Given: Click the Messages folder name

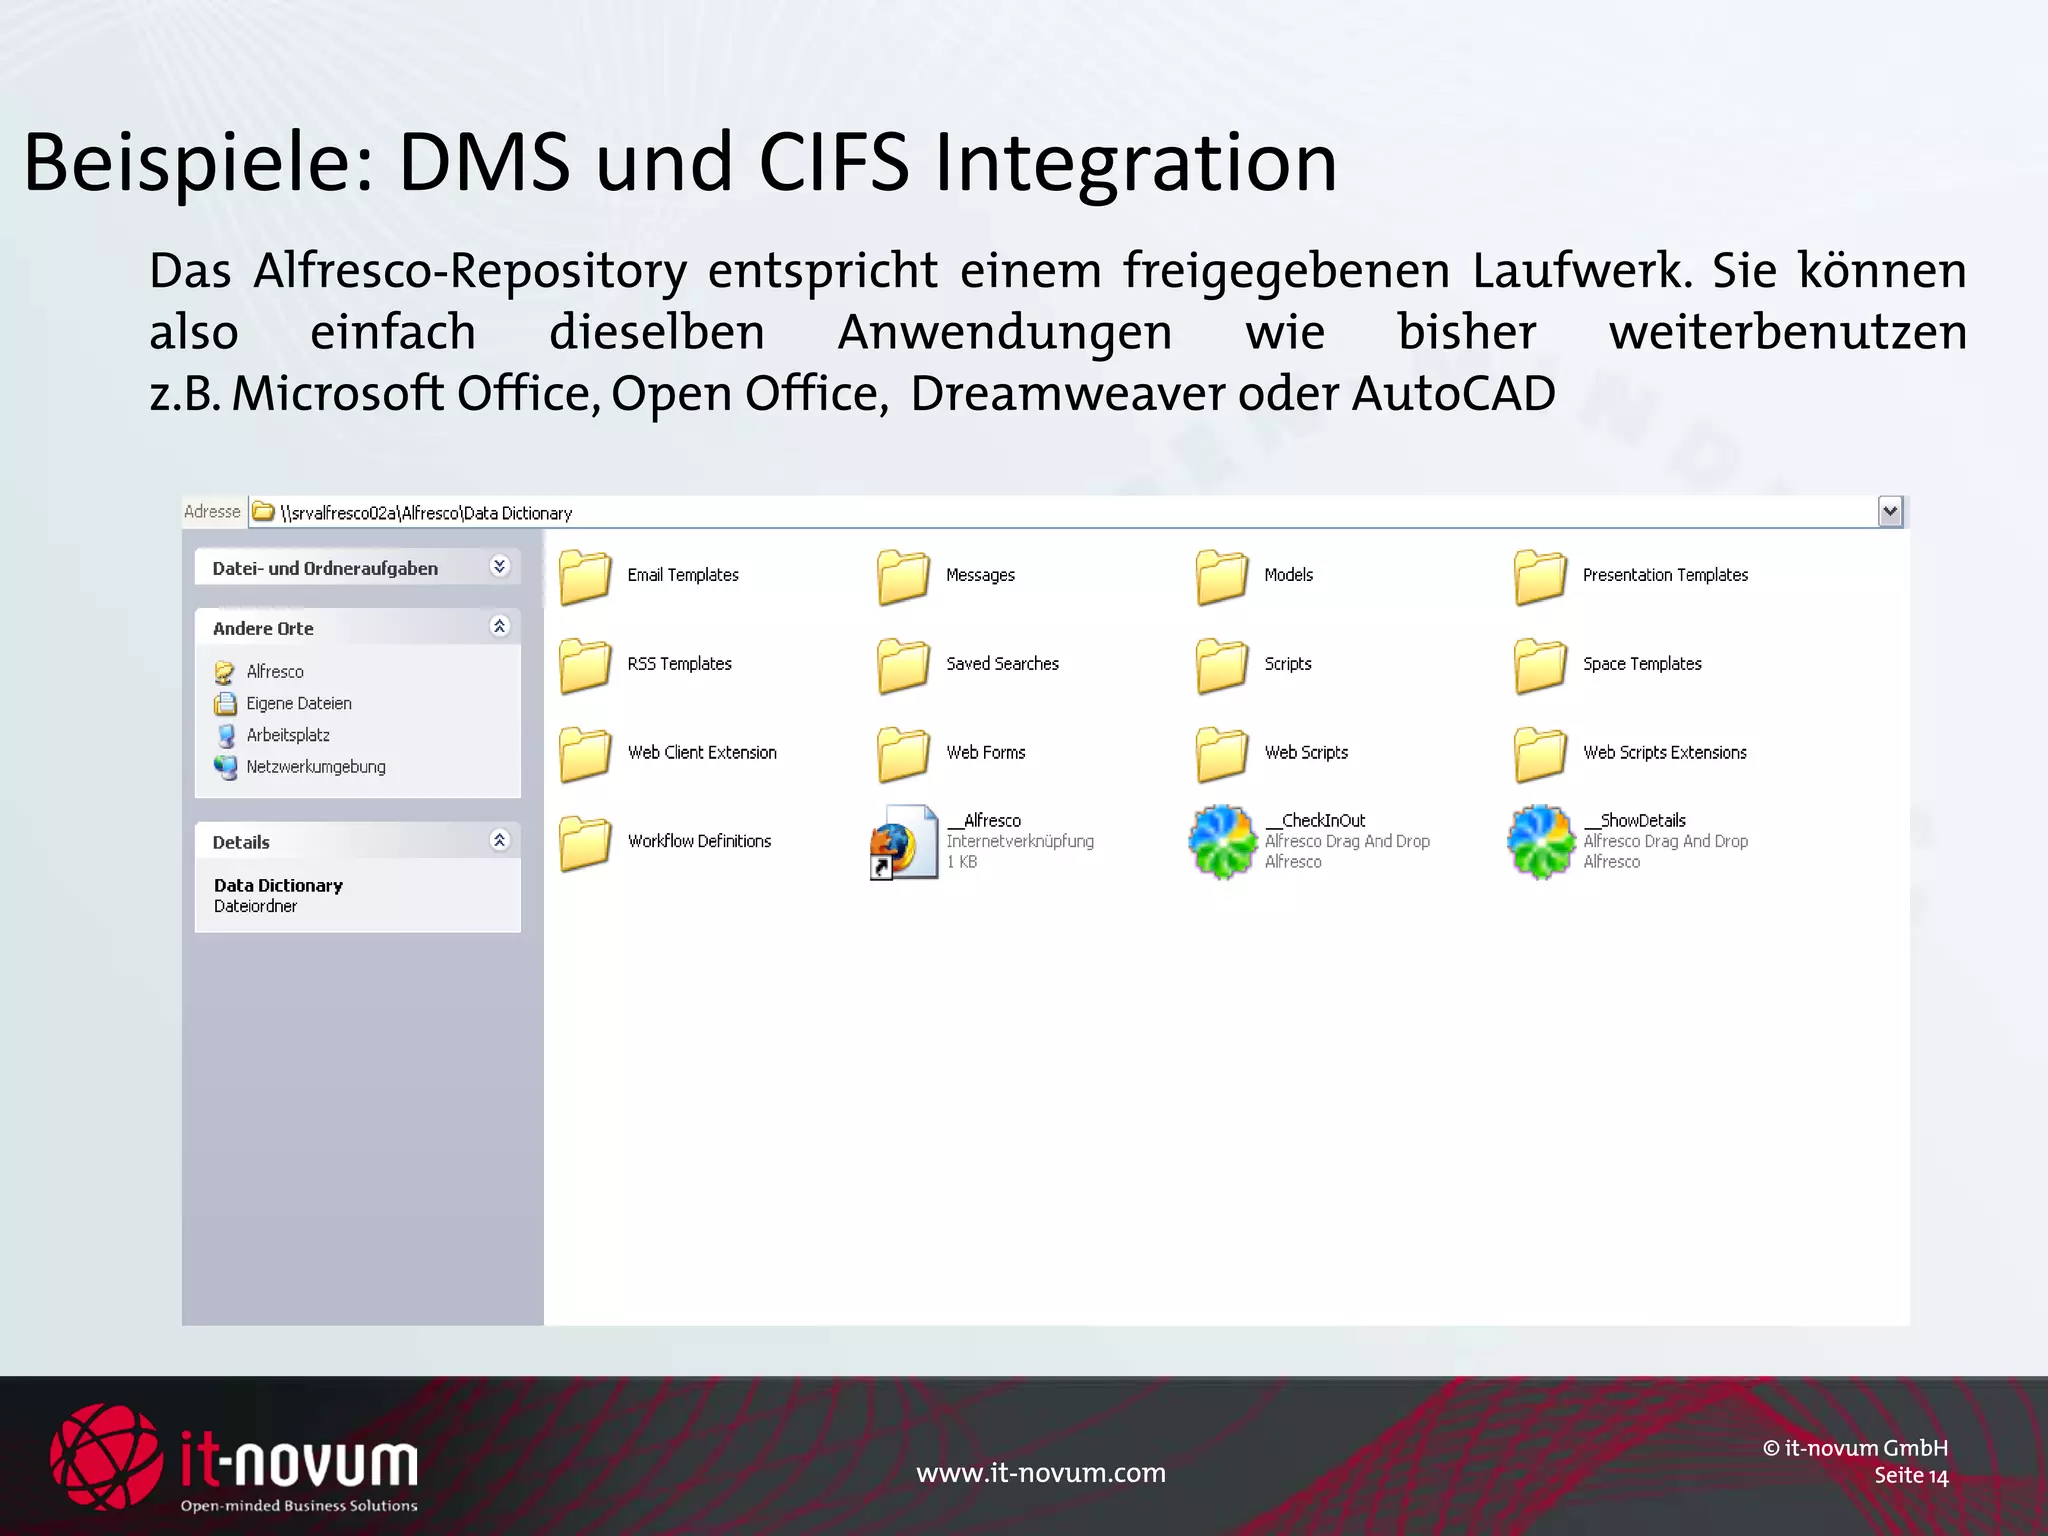Looking at the screenshot, I should (980, 575).
